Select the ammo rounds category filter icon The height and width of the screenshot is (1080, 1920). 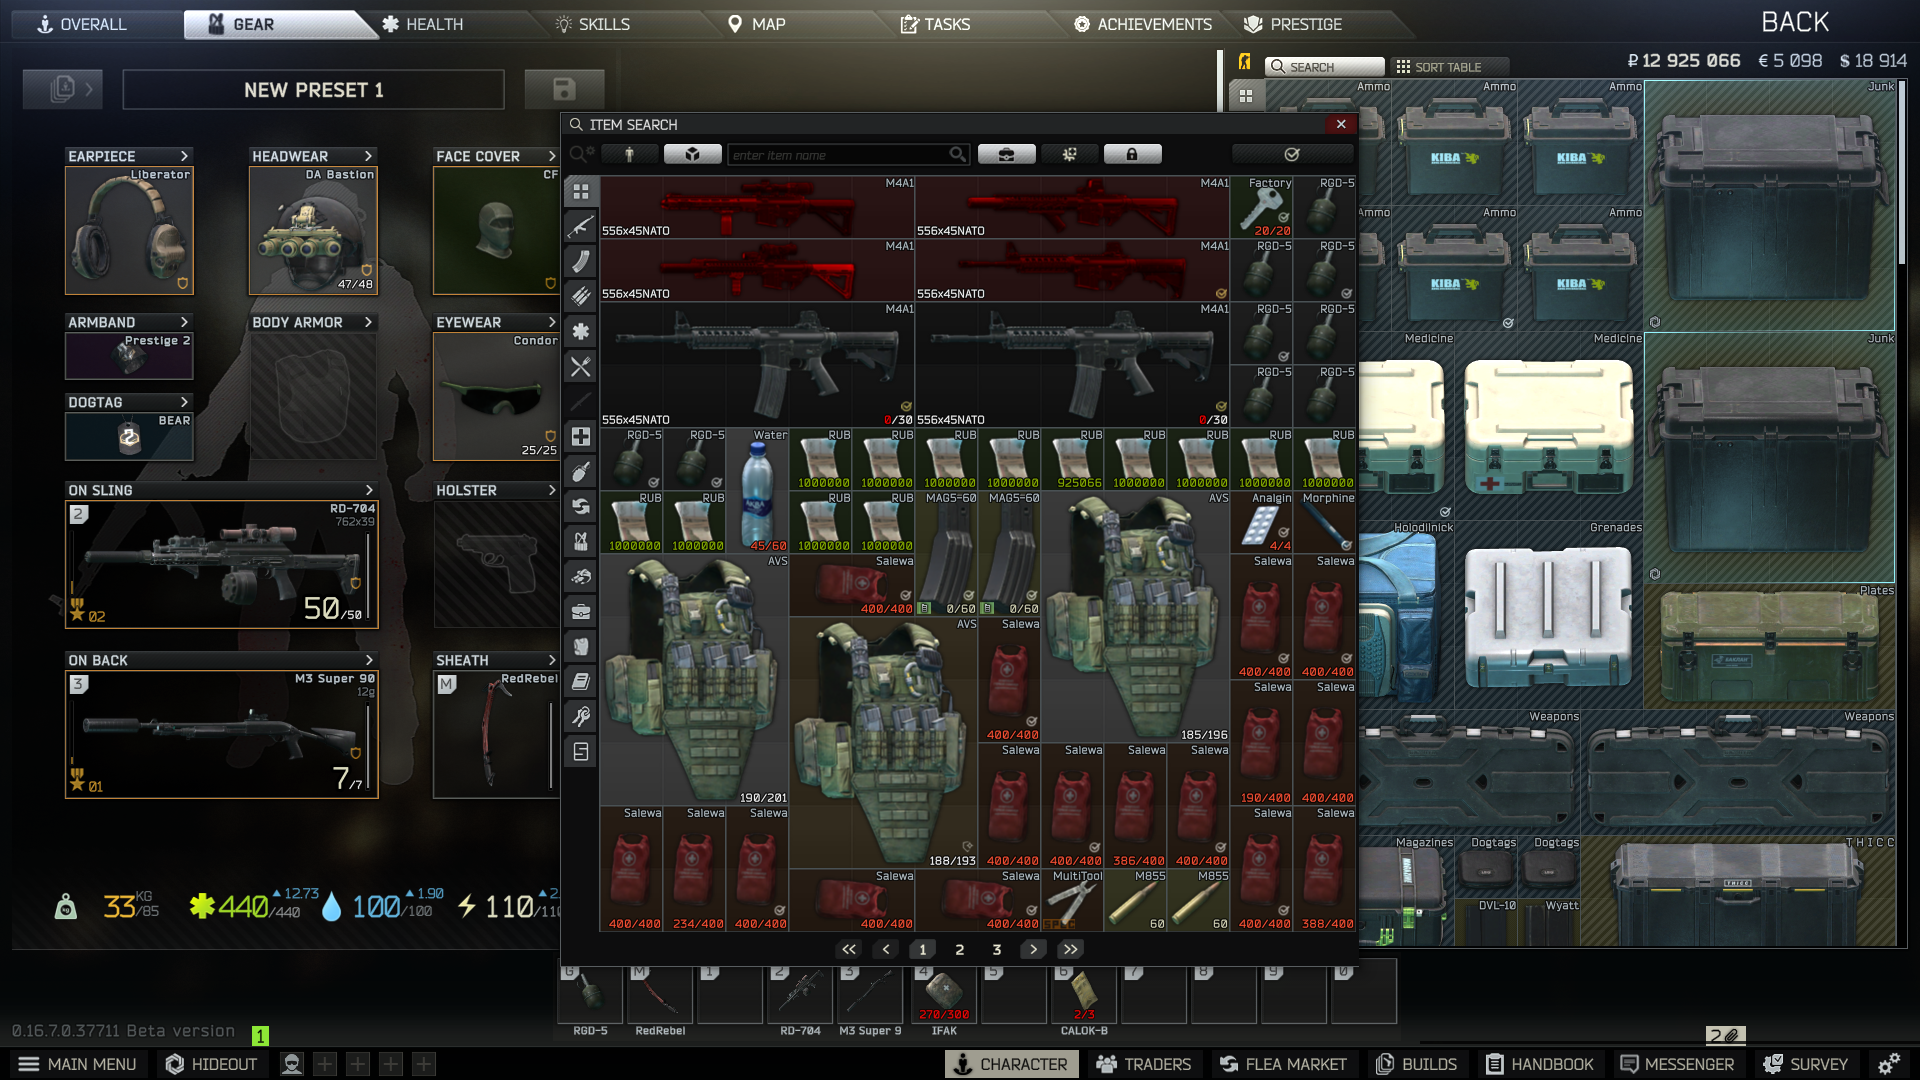tap(580, 296)
